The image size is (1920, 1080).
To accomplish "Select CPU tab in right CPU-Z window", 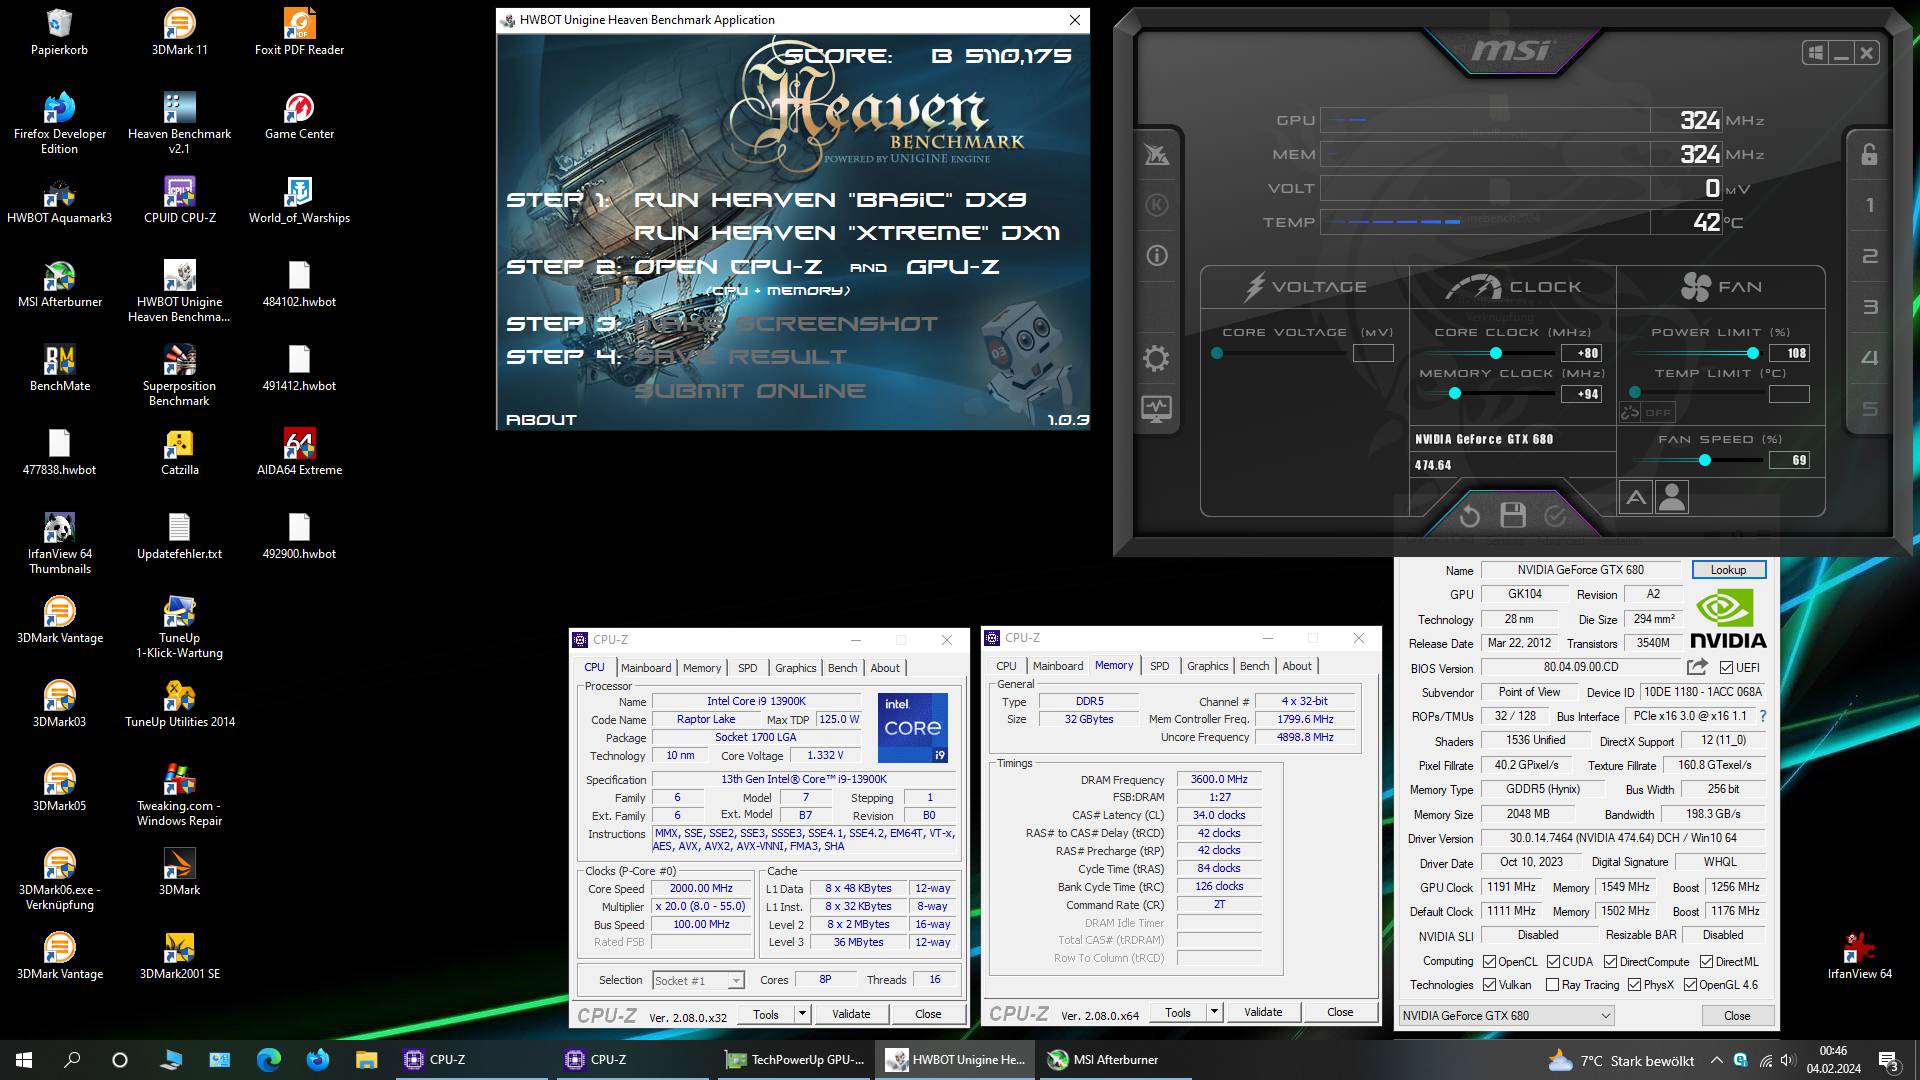I will click(1006, 665).
